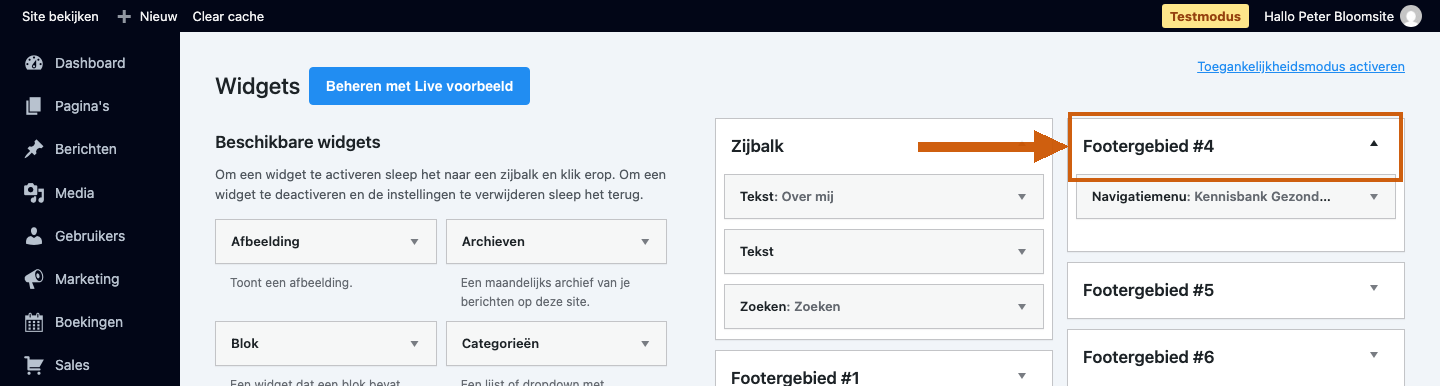Click the Sales shopping cart icon
This screenshot has width=1440, height=386.
click(x=34, y=365)
